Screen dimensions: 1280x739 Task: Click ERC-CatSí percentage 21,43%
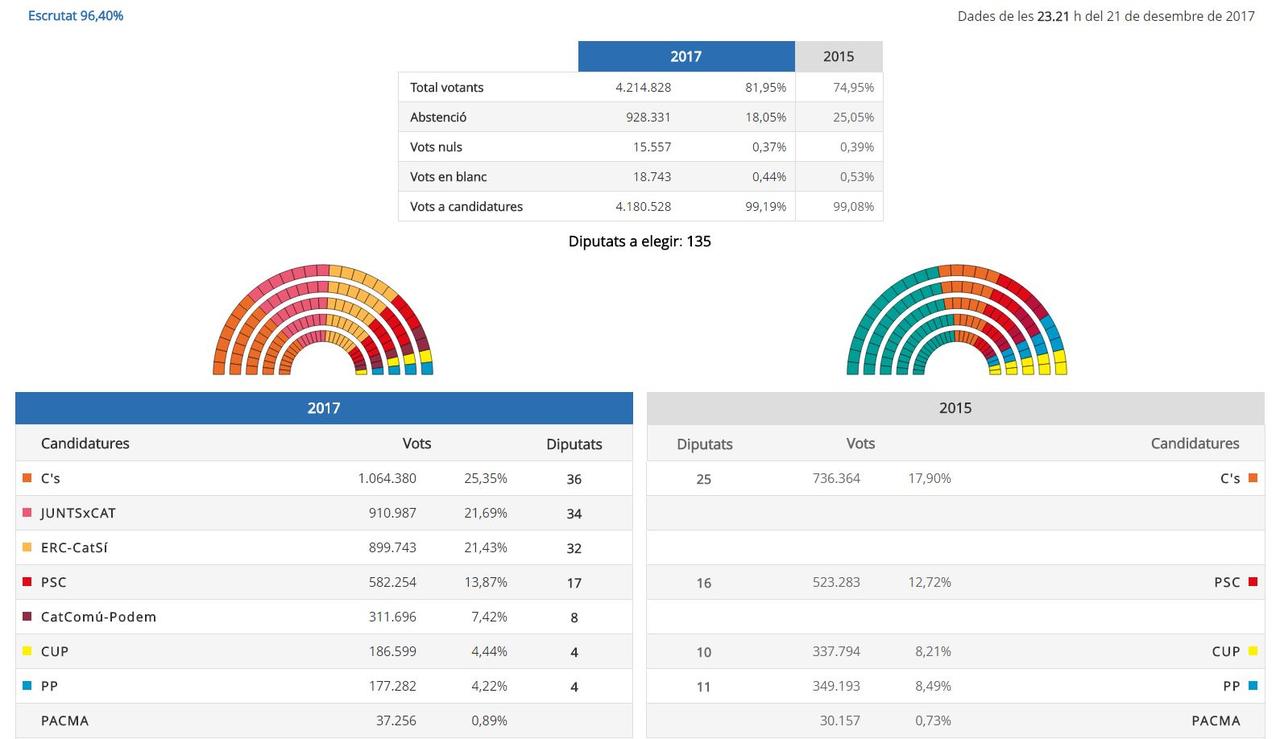tap(485, 547)
